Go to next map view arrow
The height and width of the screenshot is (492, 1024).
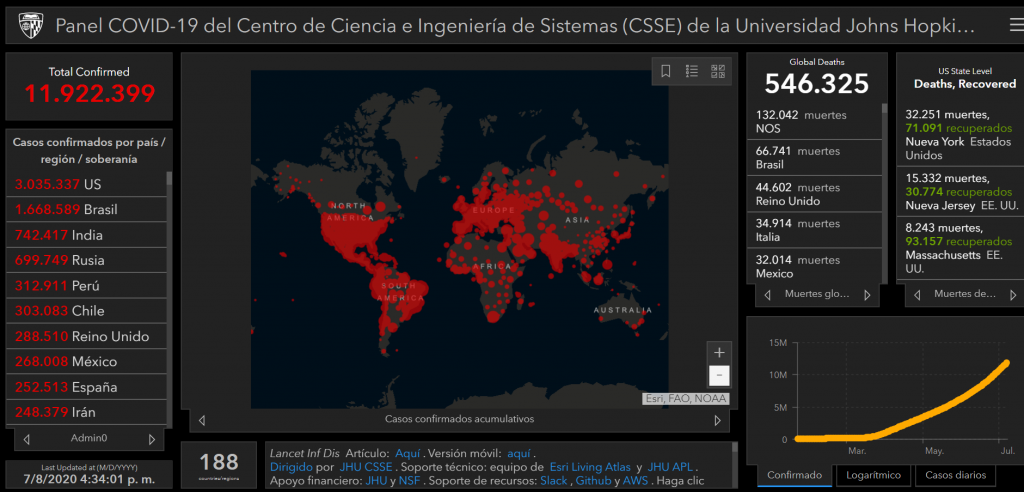717,420
